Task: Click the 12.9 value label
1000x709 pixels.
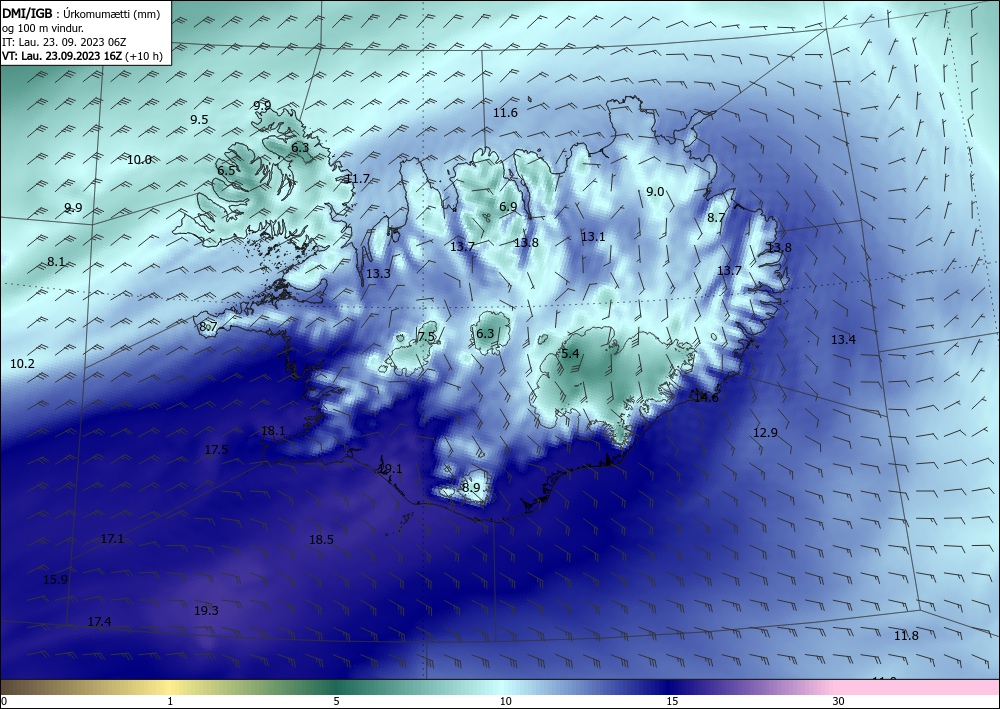Action: pos(765,432)
